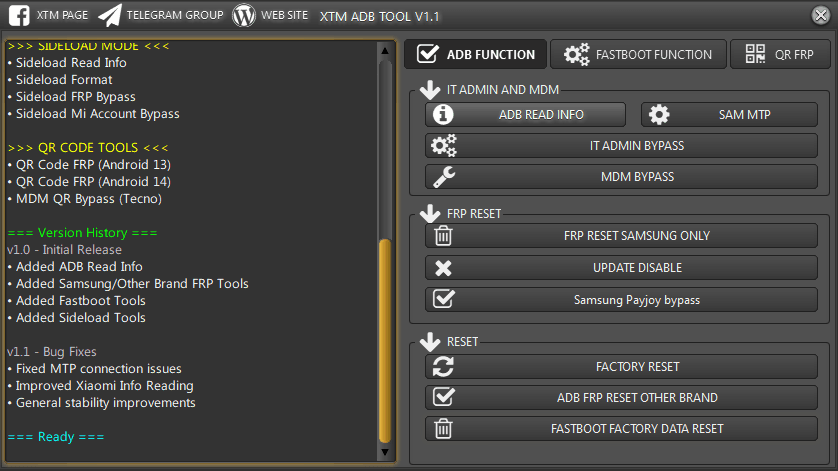
Task: Click the Telegram paper plane icon
Action: coord(110,15)
